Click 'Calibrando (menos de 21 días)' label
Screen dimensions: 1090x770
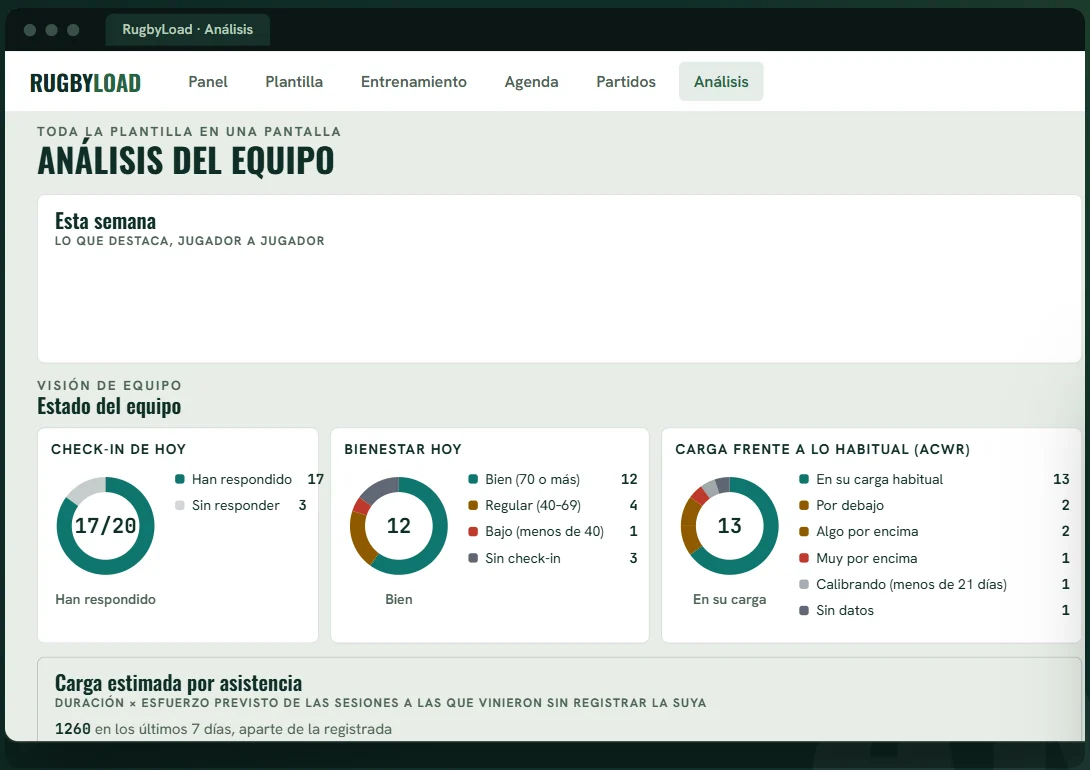pos(911,584)
